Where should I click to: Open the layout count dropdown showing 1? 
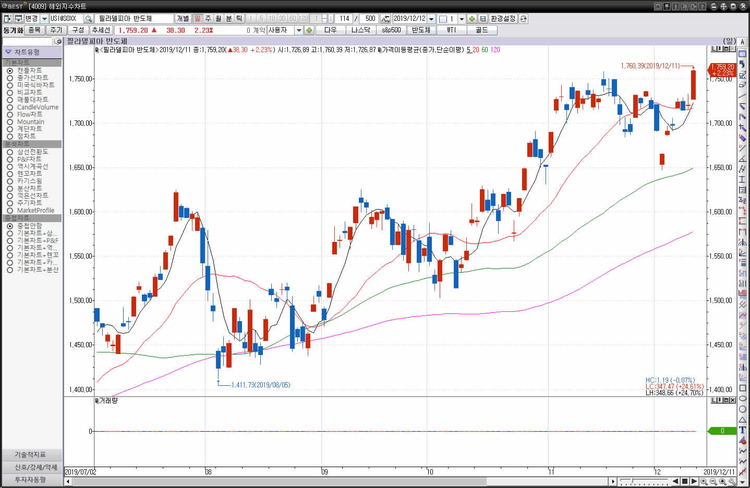pos(462,19)
